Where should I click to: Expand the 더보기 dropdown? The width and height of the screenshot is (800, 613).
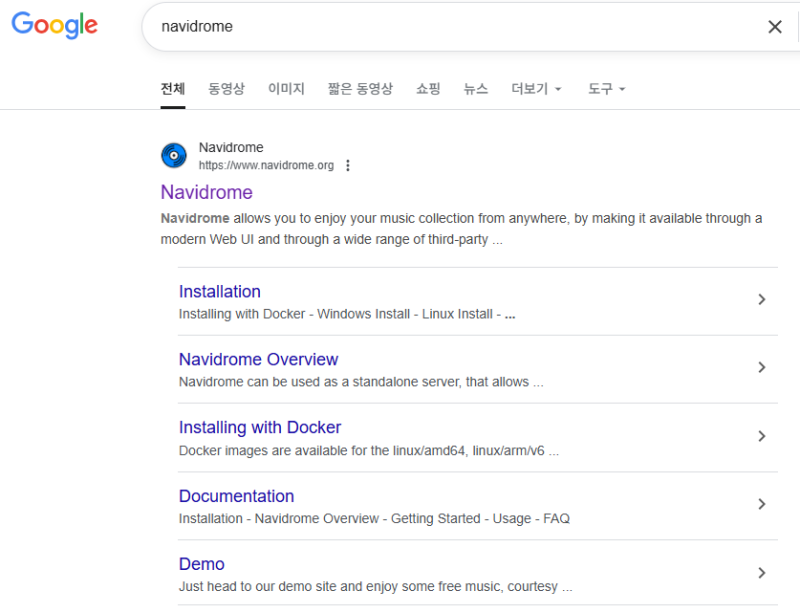click(536, 89)
